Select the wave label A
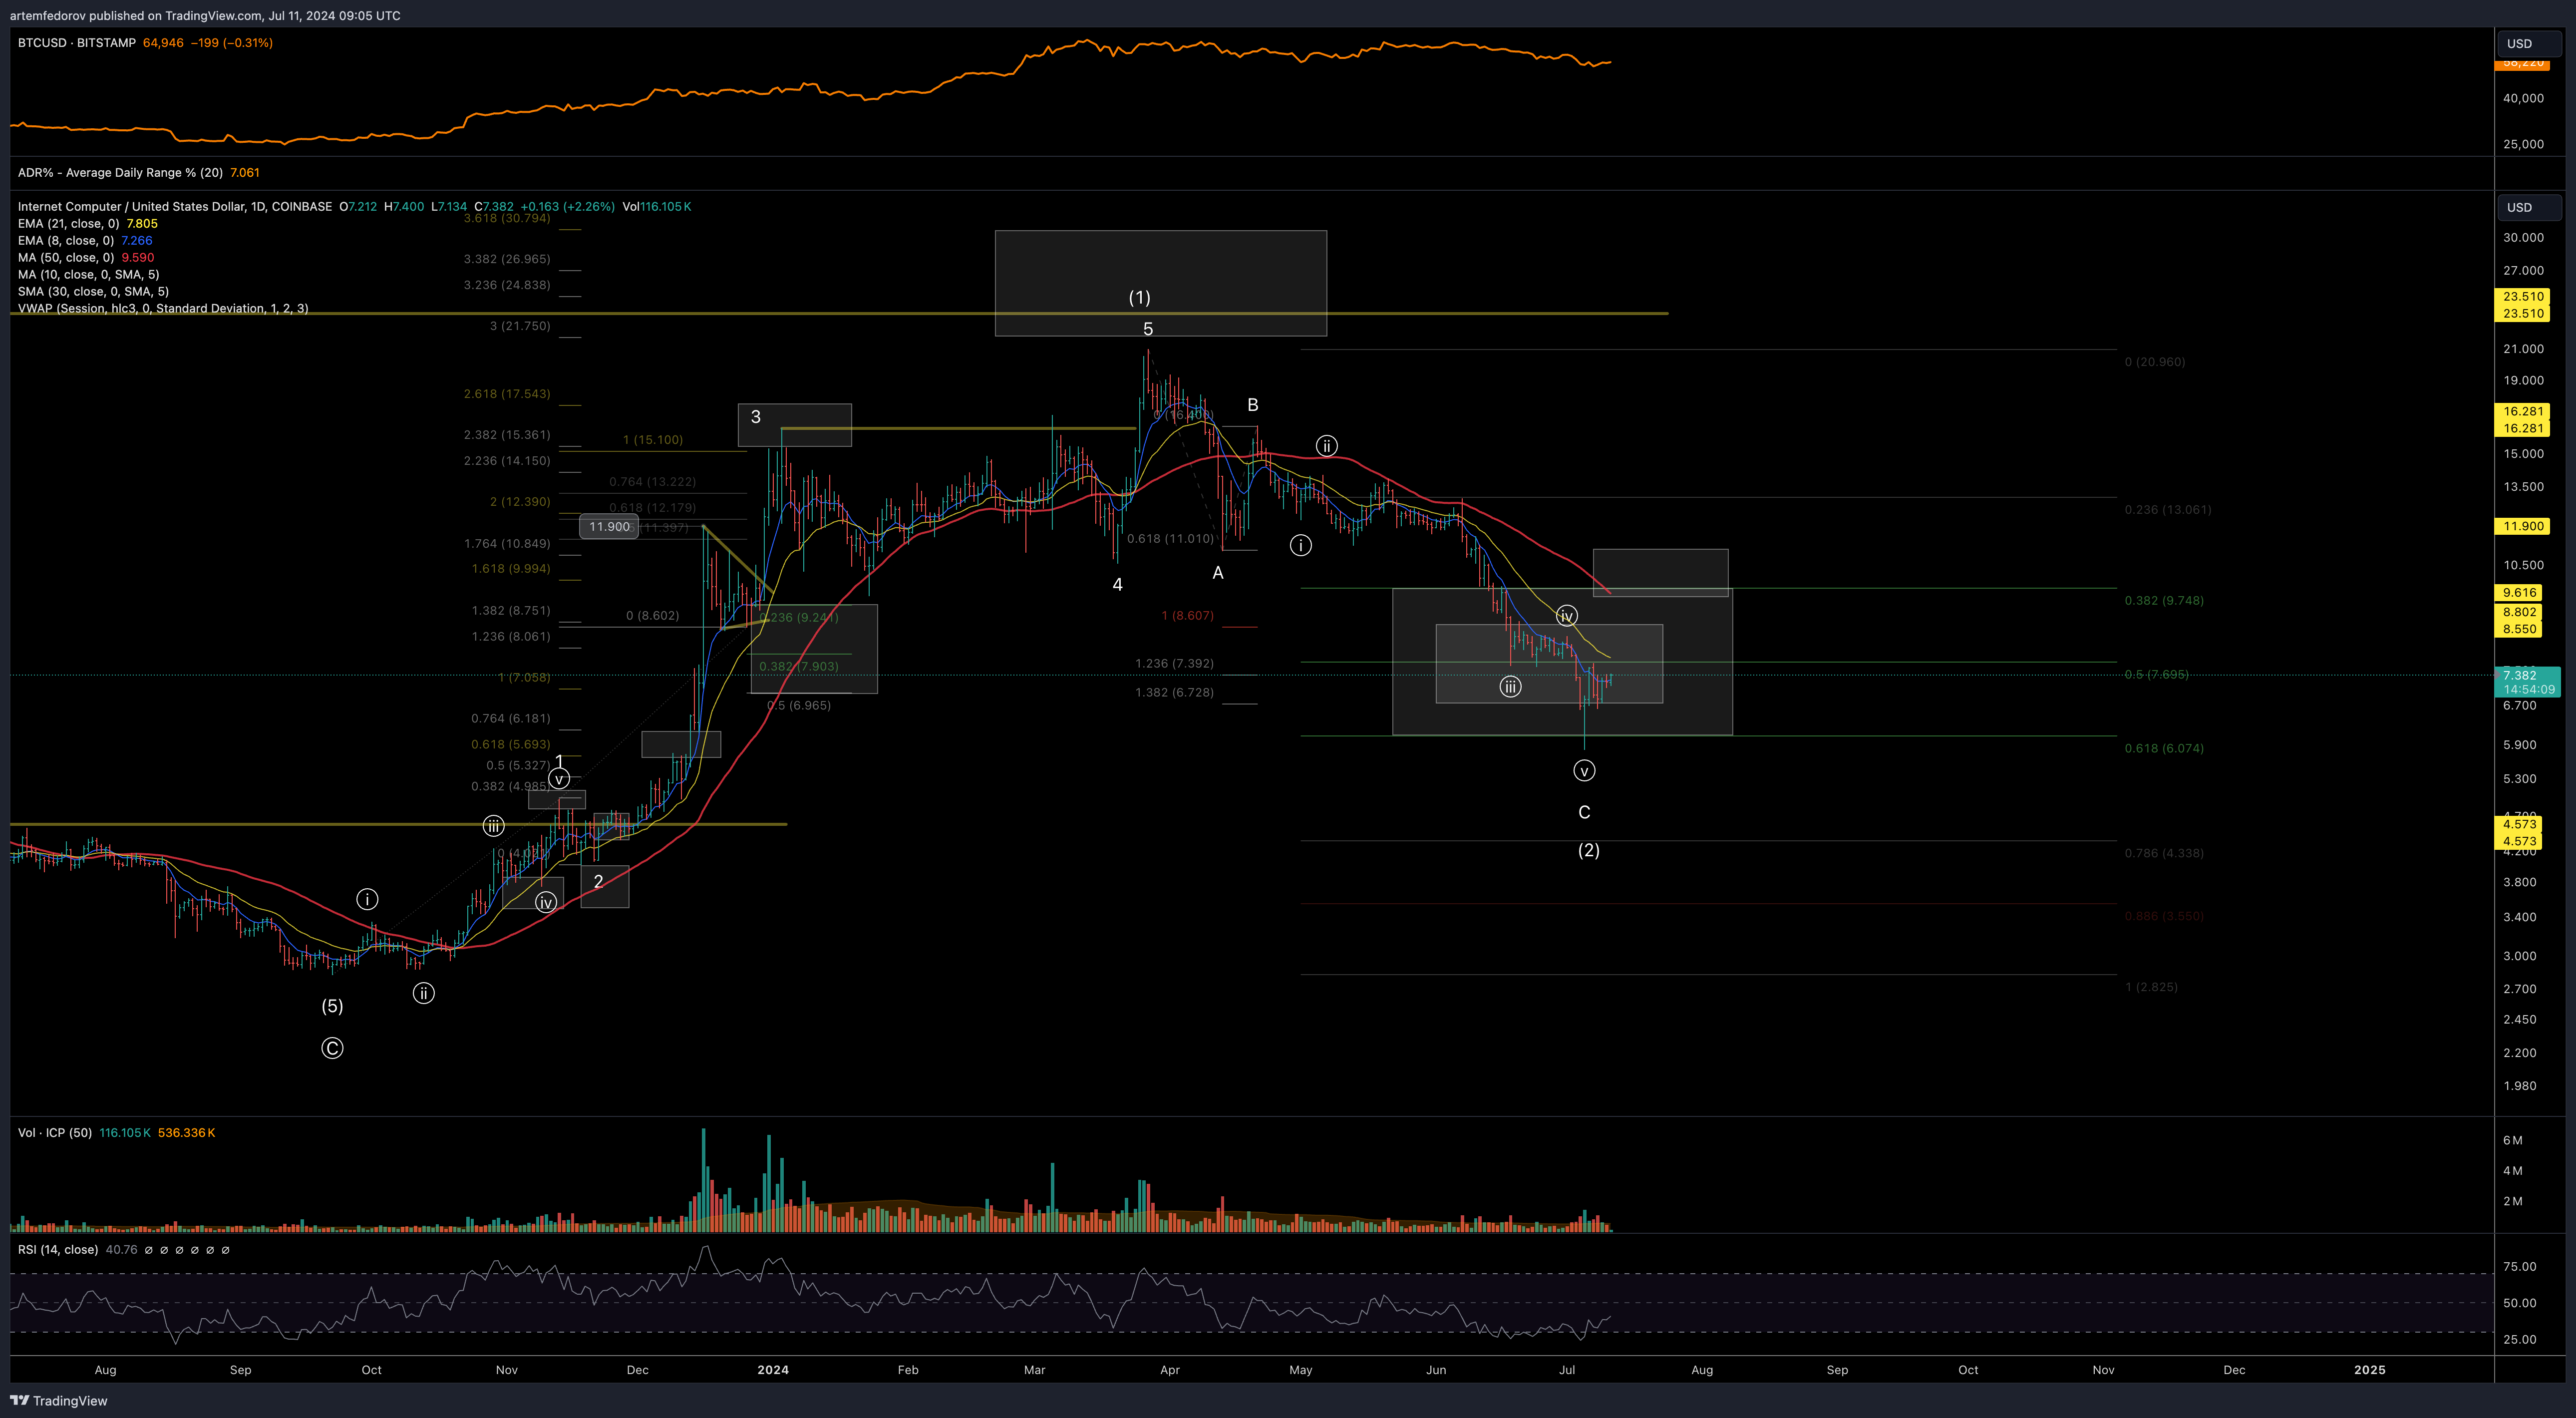Screen dimensions: 2576x1418 pos(1218,573)
